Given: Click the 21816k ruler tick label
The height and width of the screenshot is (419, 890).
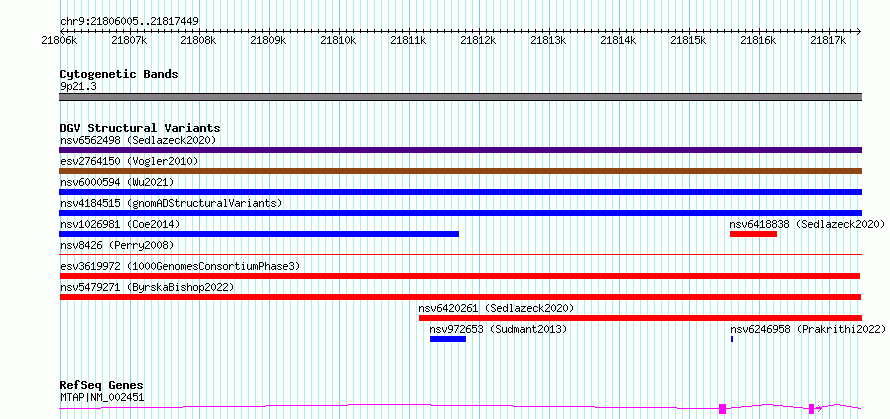Looking at the screenshot, I should pyautogui.click(x=759, y=40).
